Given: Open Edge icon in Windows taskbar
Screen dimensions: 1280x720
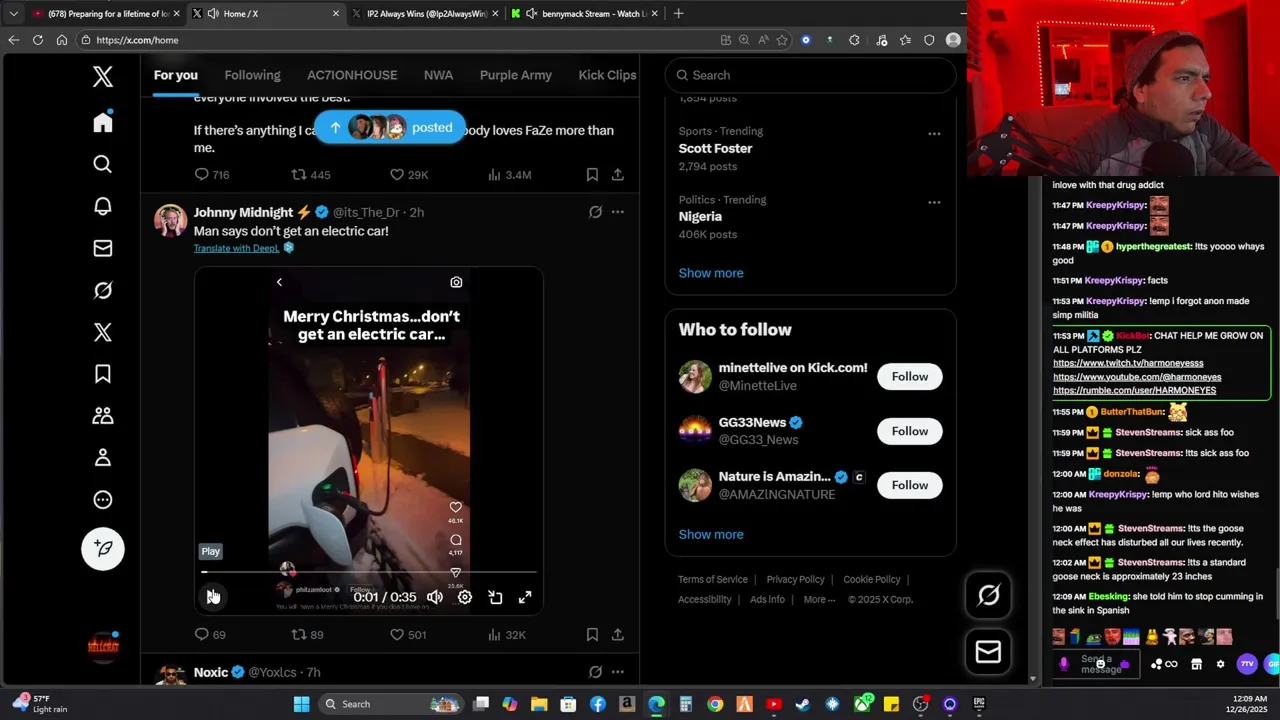Looking at the screenshot, I should (657, 704).
